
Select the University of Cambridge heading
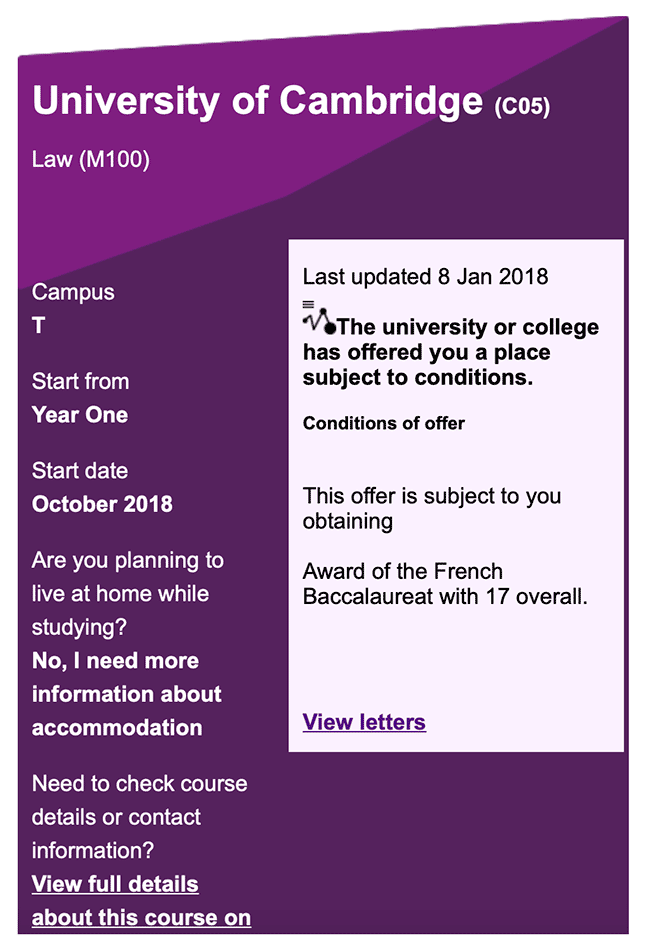258,101
